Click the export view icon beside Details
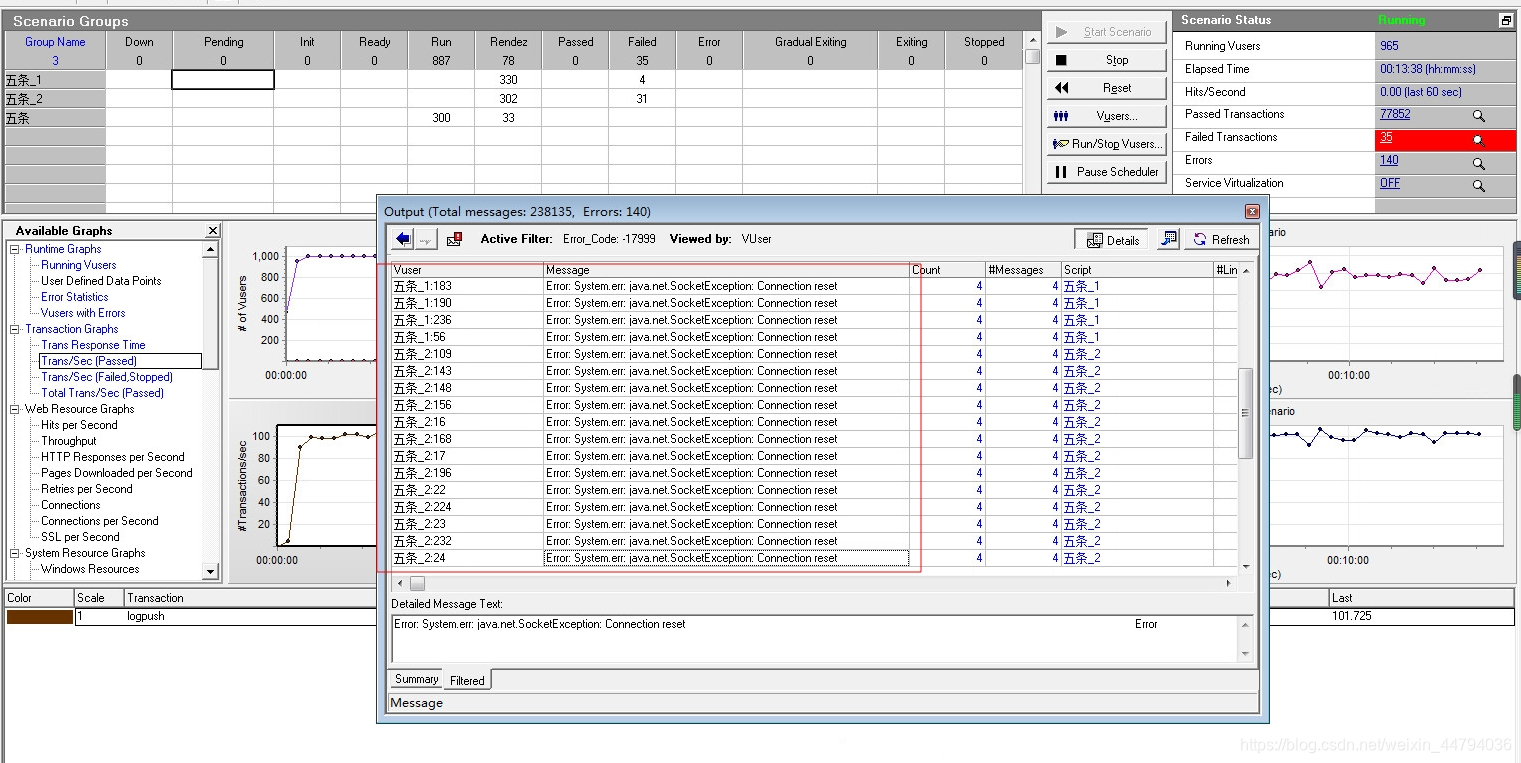Screen dimensions: 1521x763 click(1168, 239)
